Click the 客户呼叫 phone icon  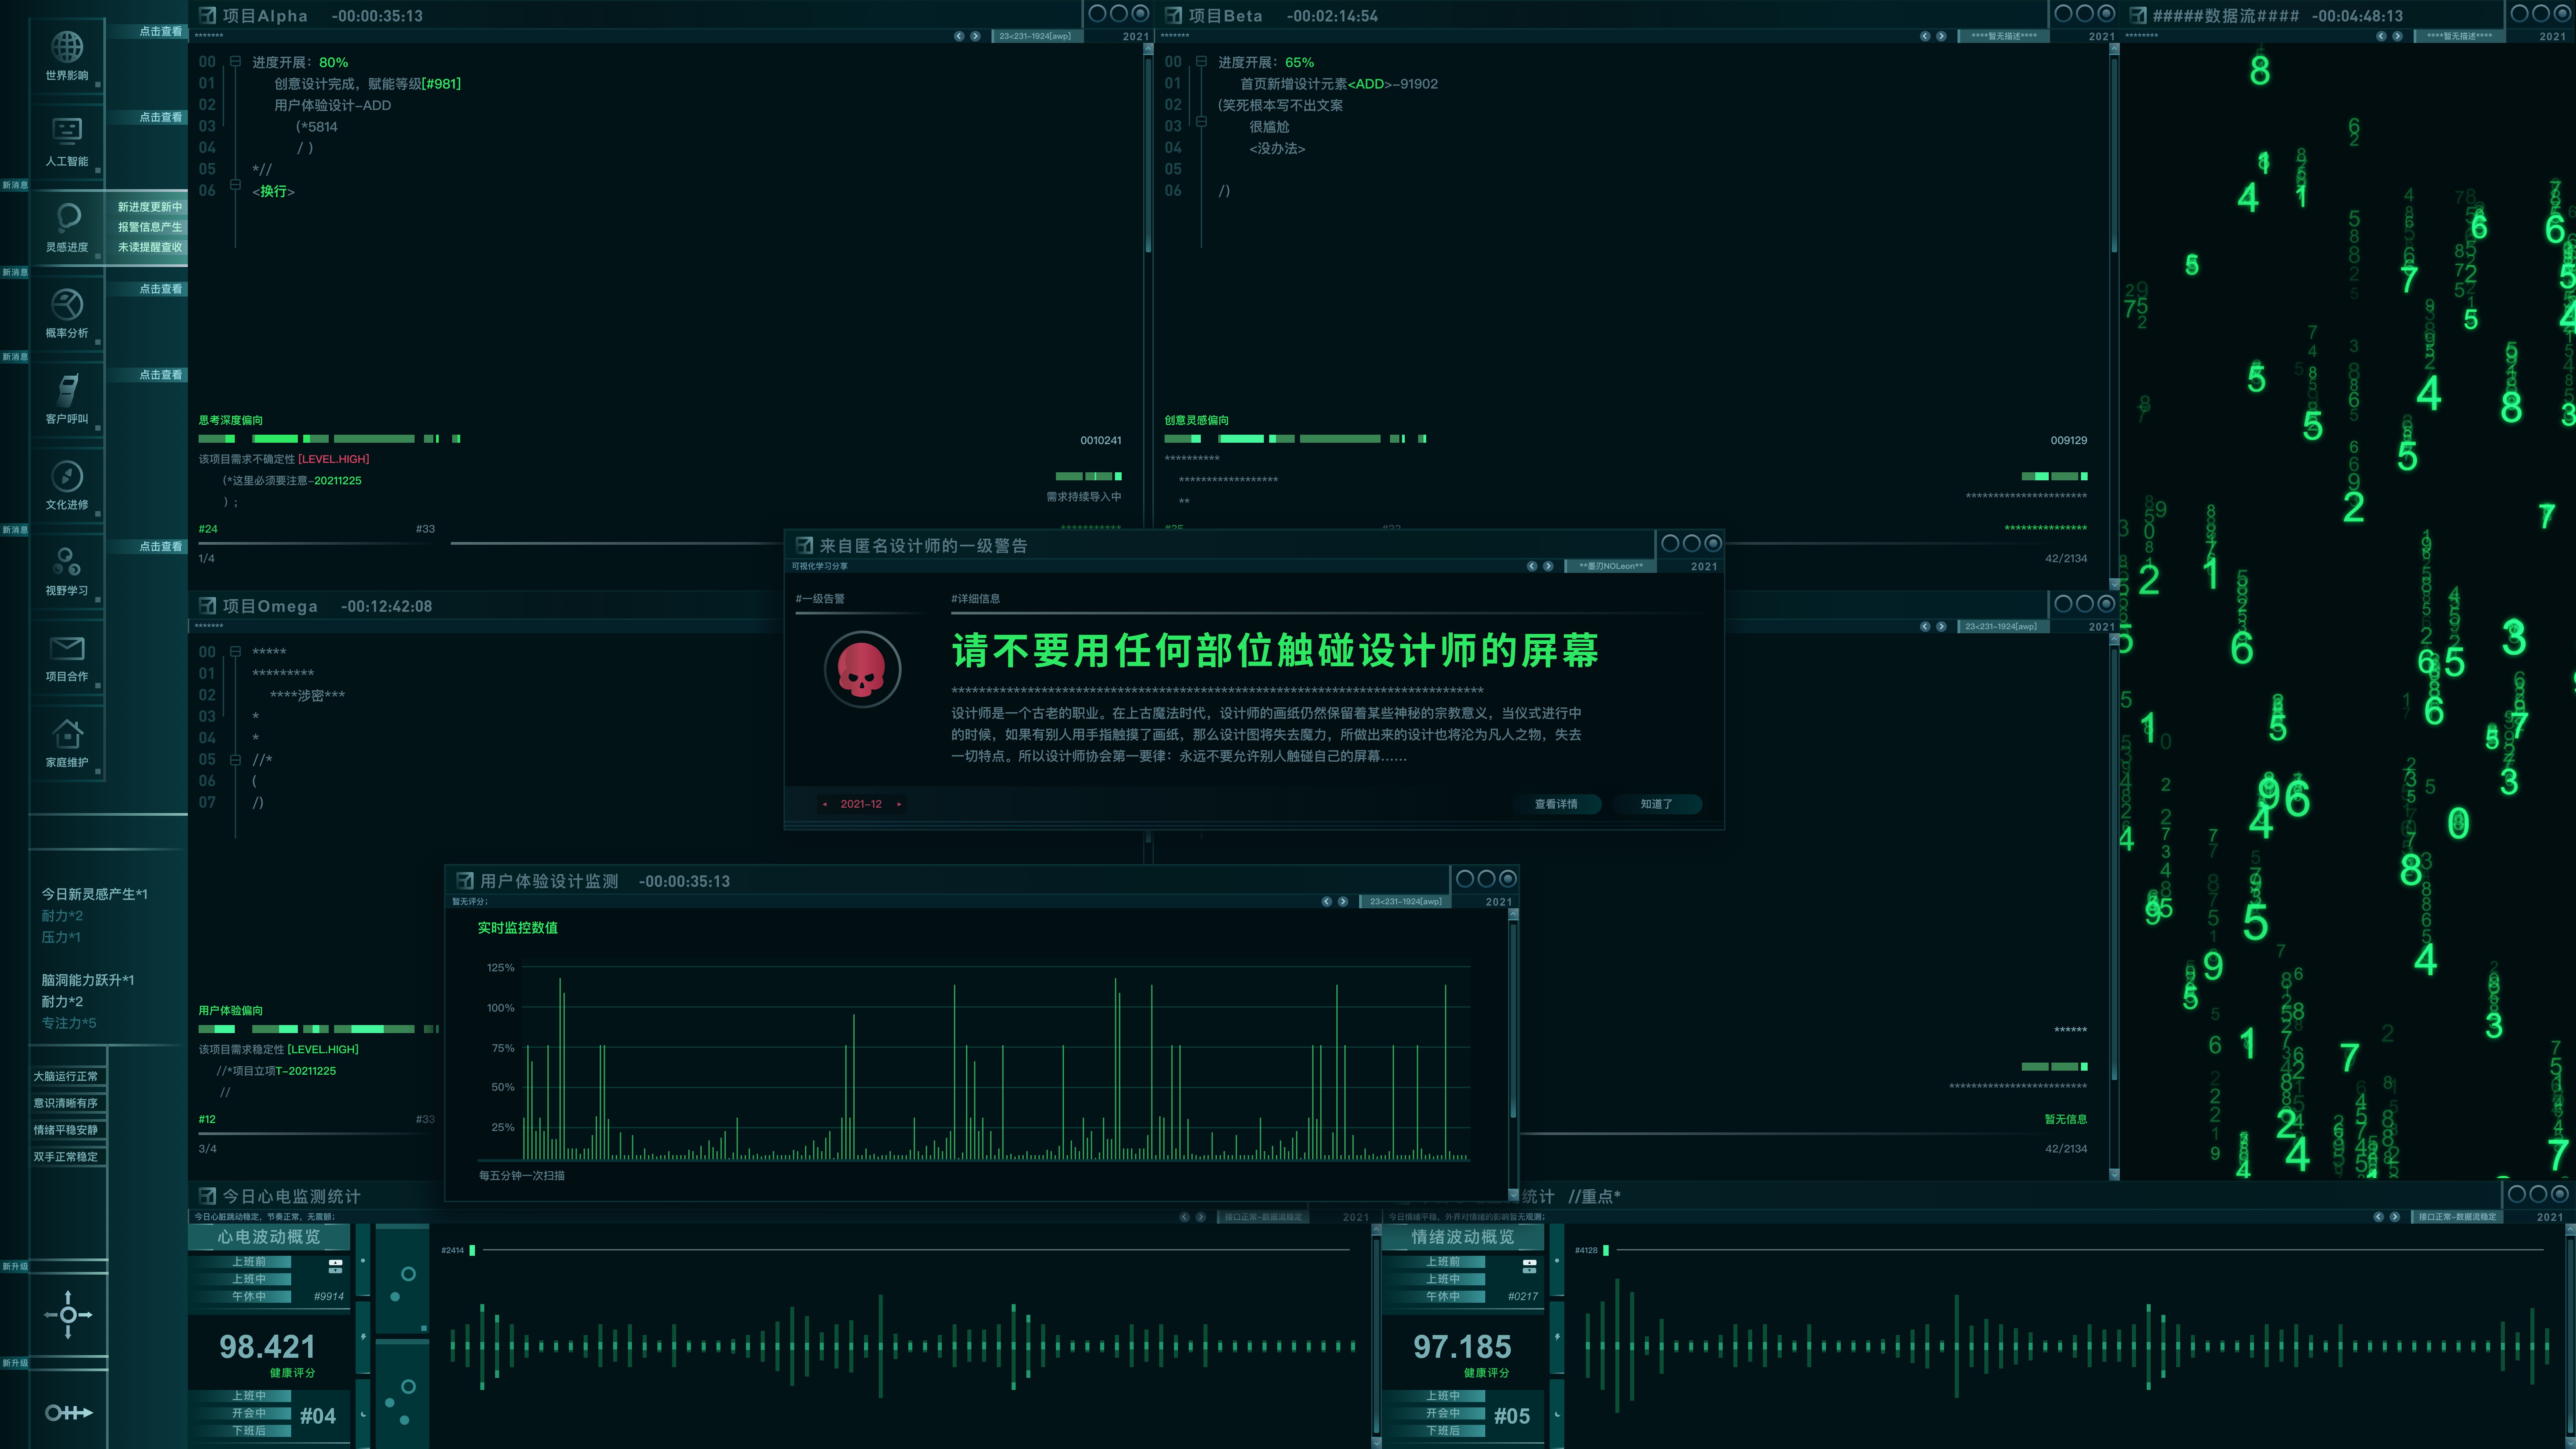[x=67, y=390]
